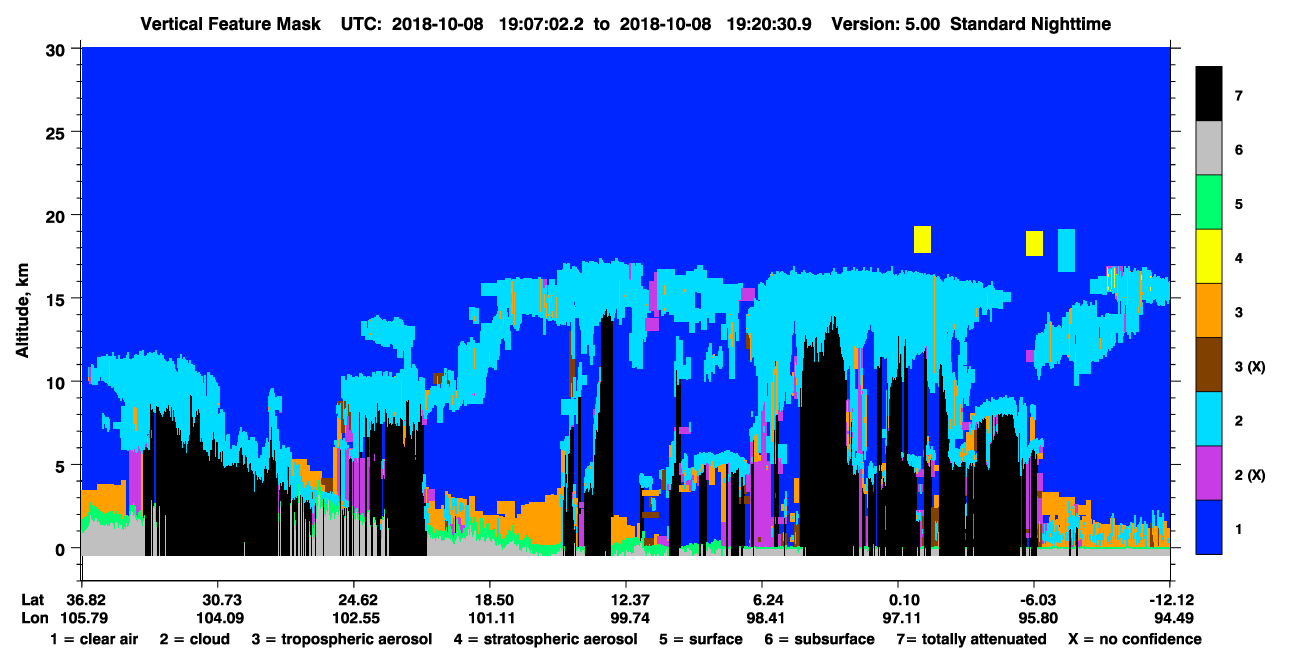Click the yellow stratospheric aerosol patch above latitude 0.10
Screen dimensions: 1300x667
922,239
